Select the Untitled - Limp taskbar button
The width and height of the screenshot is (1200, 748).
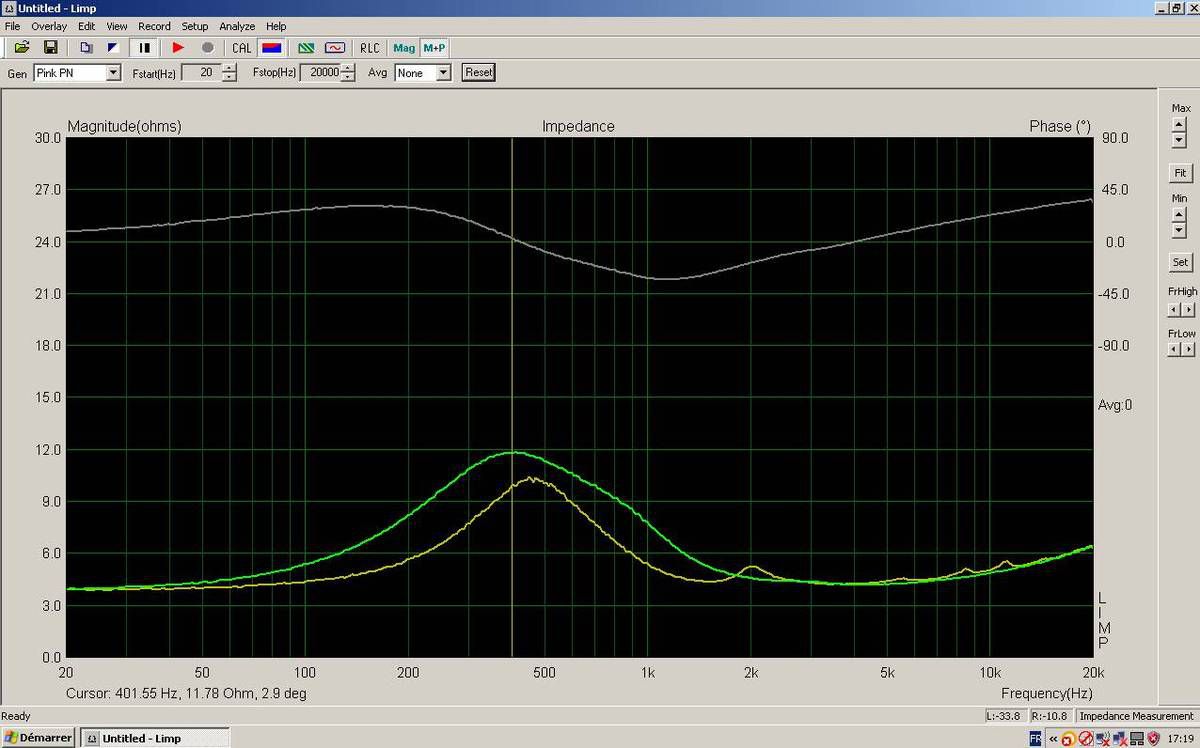(x=154, y=738)
